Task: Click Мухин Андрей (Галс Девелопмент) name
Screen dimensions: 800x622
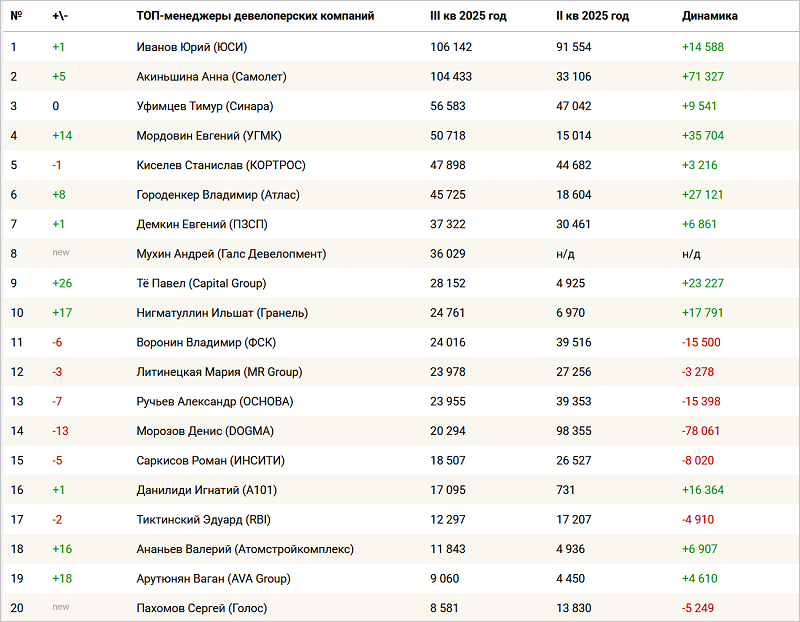Action: 231,254
